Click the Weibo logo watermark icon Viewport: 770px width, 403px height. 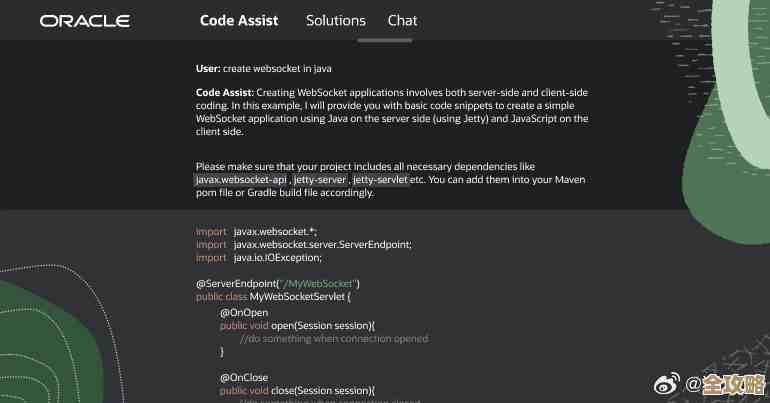pos(667,384)
